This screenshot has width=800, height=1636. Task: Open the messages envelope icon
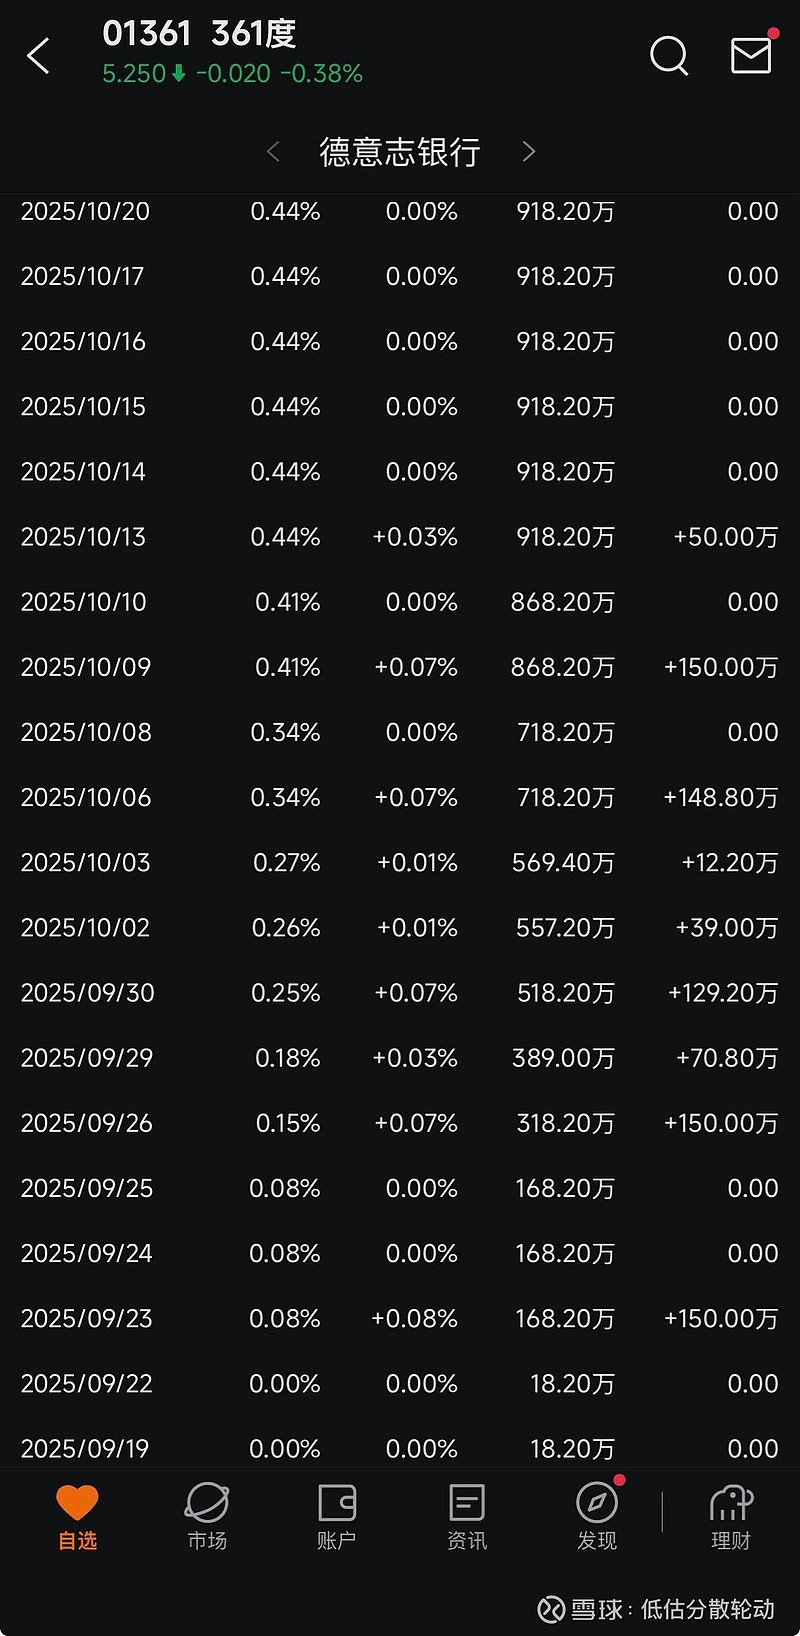coord(751,56)
